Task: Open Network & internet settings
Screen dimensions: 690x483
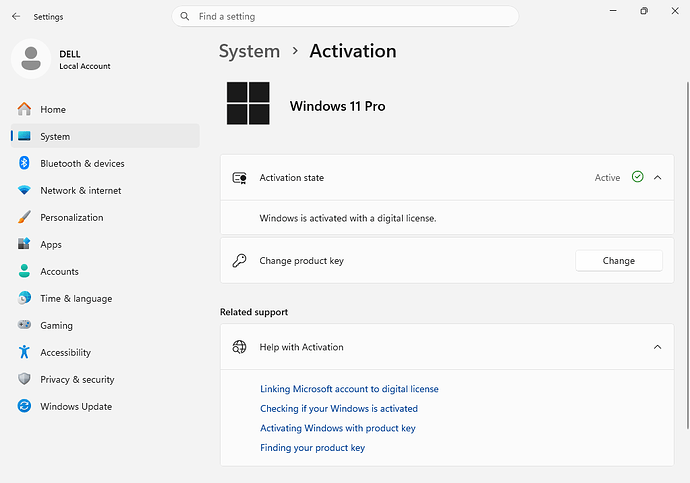Action: (x=105, y=190)
